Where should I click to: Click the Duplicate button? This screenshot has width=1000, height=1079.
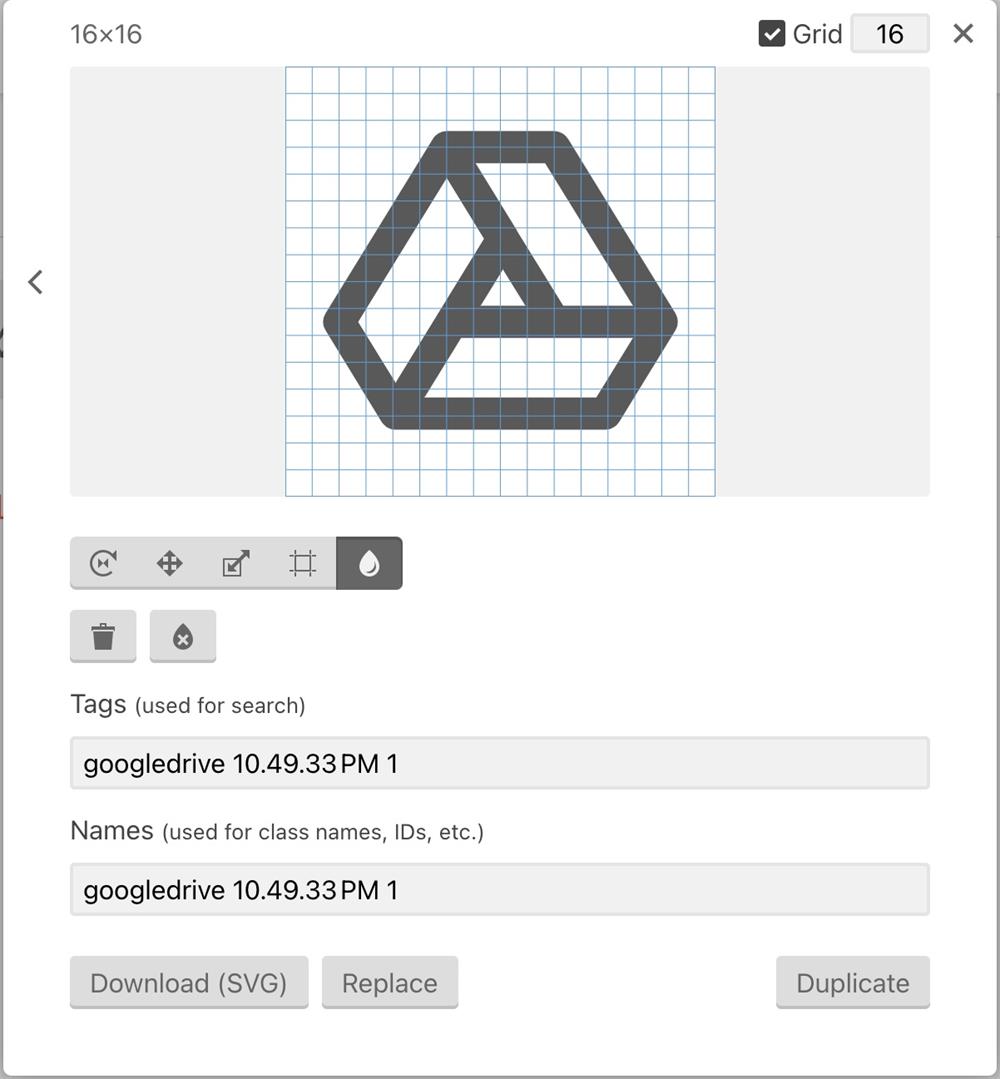point(853,983)
